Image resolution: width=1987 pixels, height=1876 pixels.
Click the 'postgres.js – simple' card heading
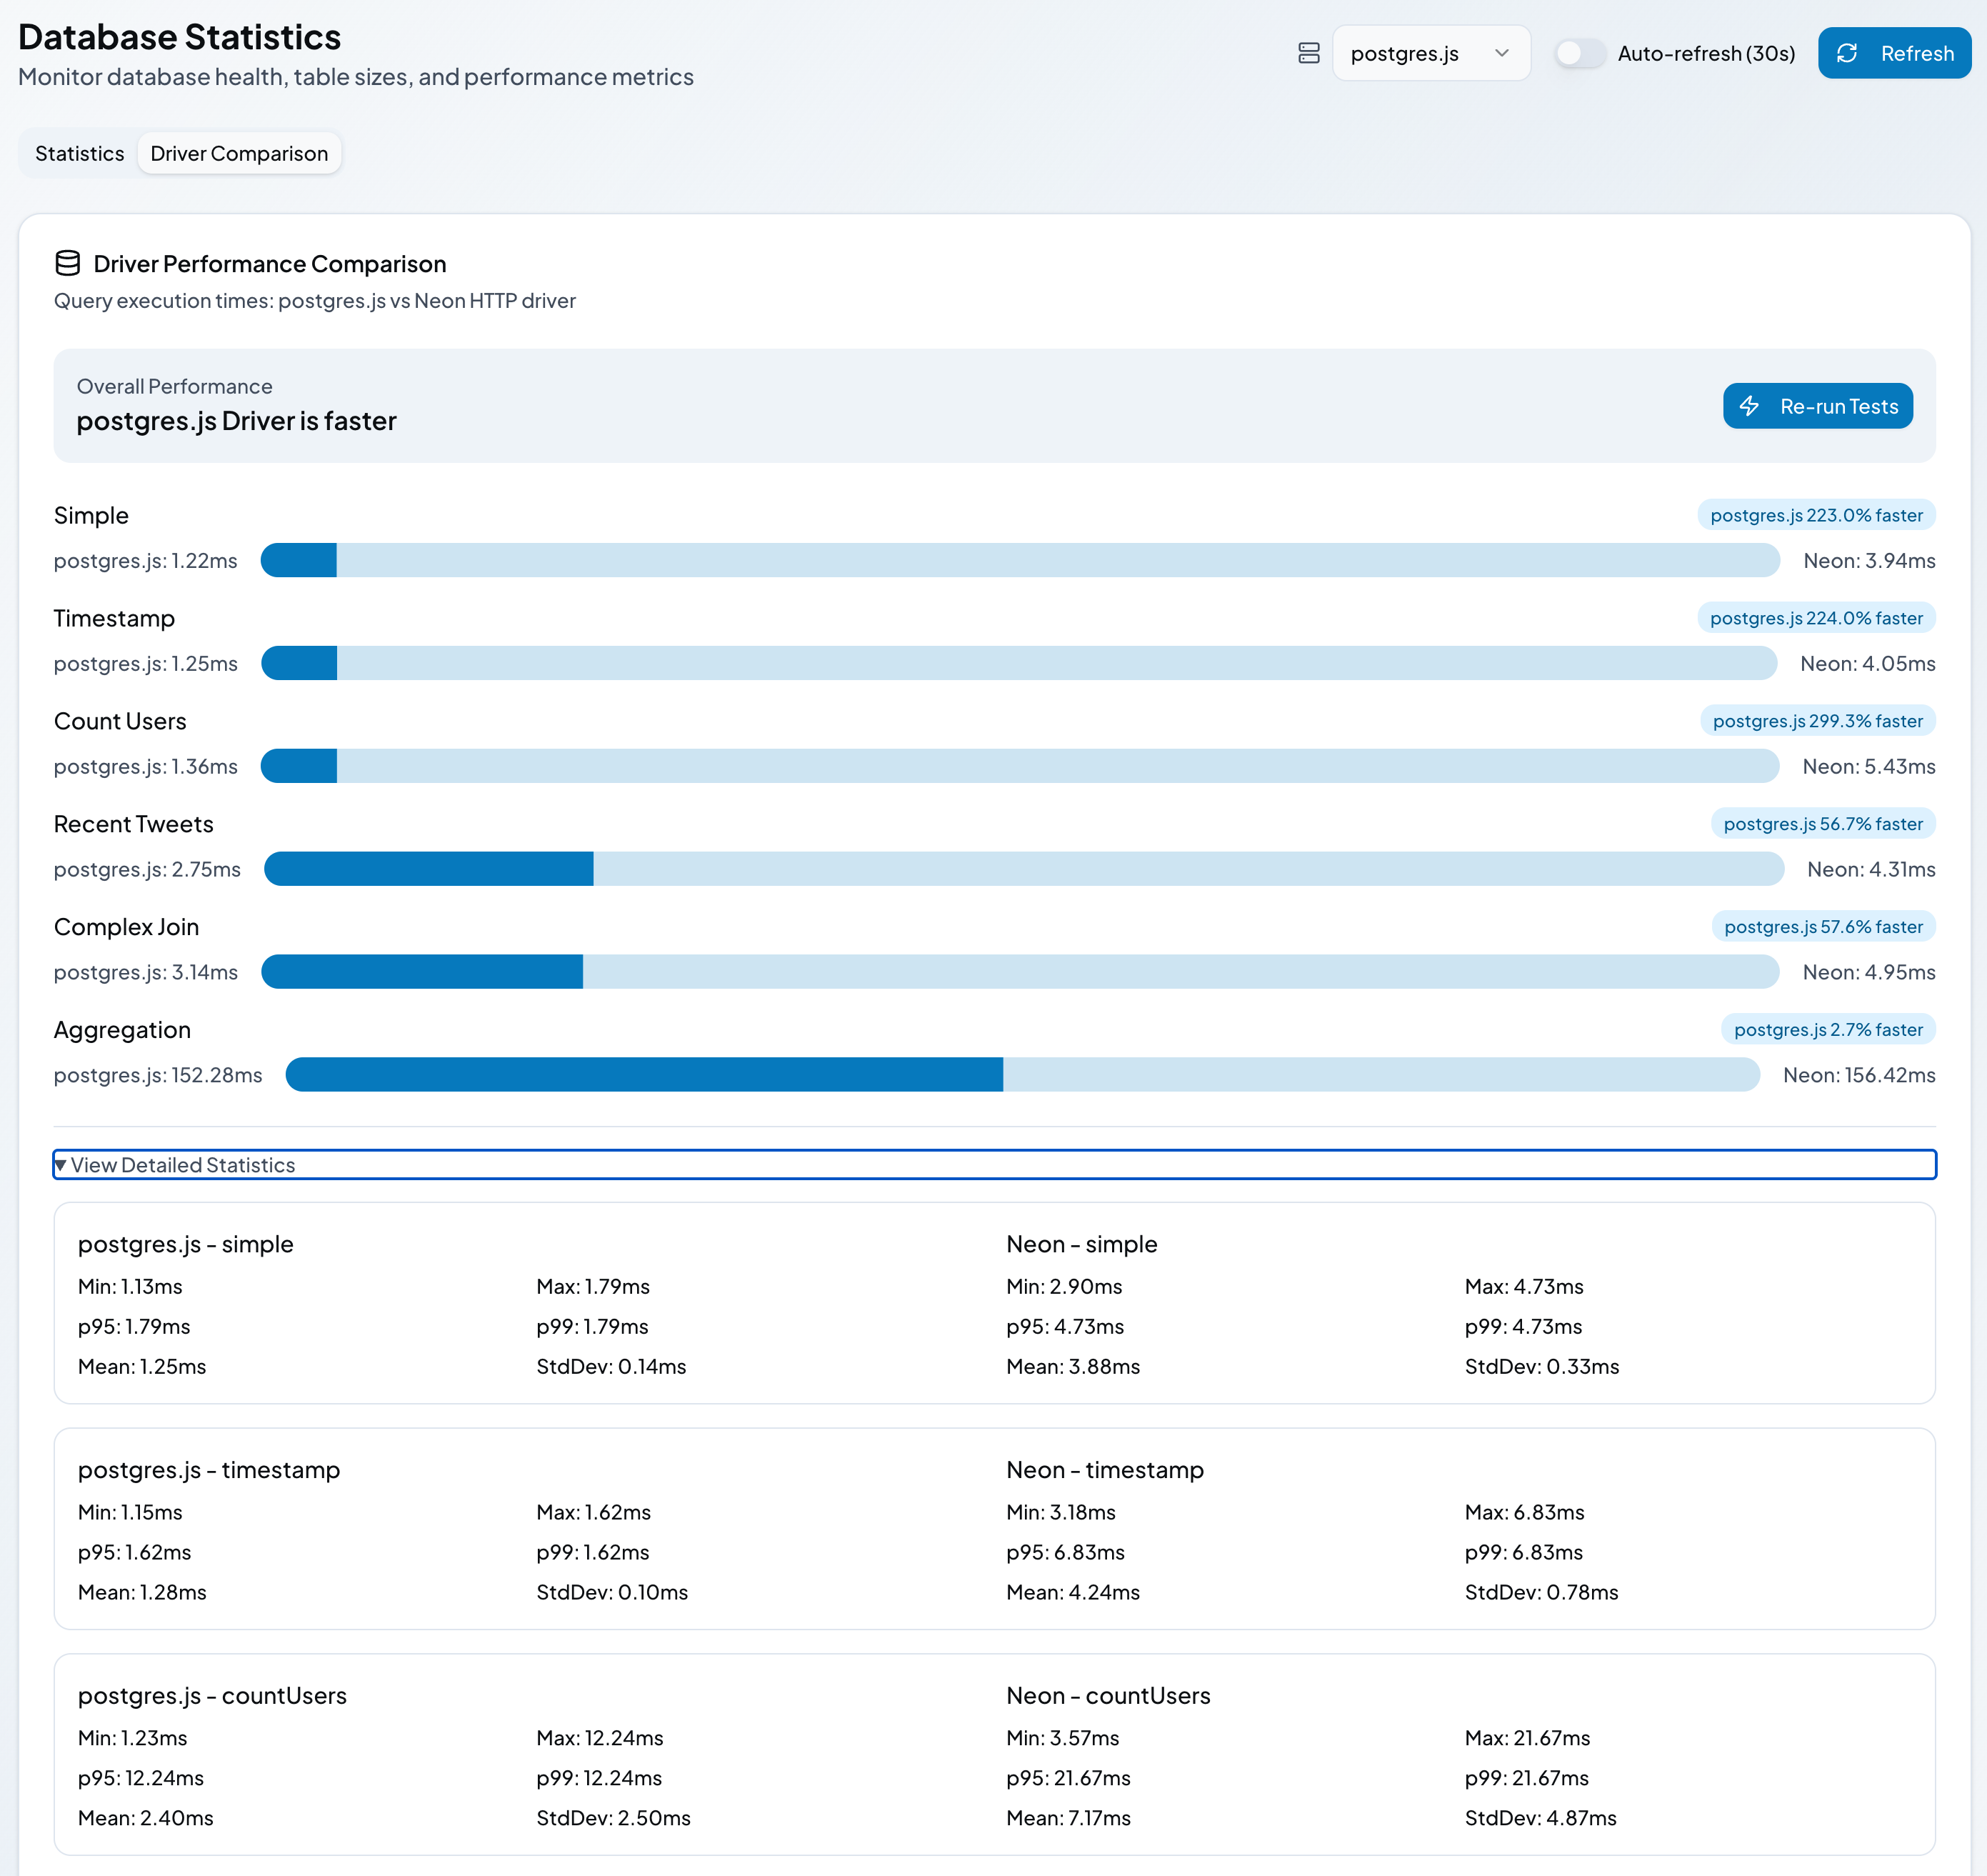pyautogui.click(x=186, y=1244)
